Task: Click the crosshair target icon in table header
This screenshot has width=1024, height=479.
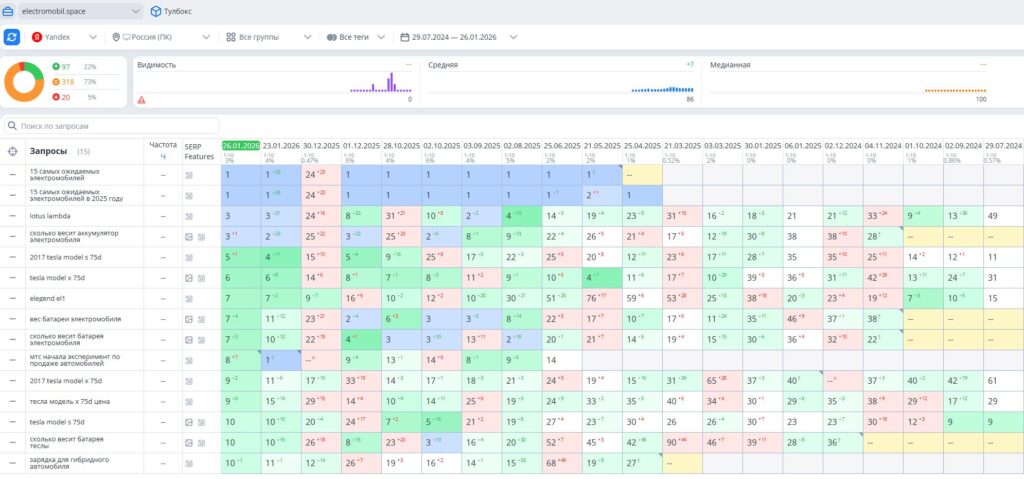Action: click(x=12, y=151)
